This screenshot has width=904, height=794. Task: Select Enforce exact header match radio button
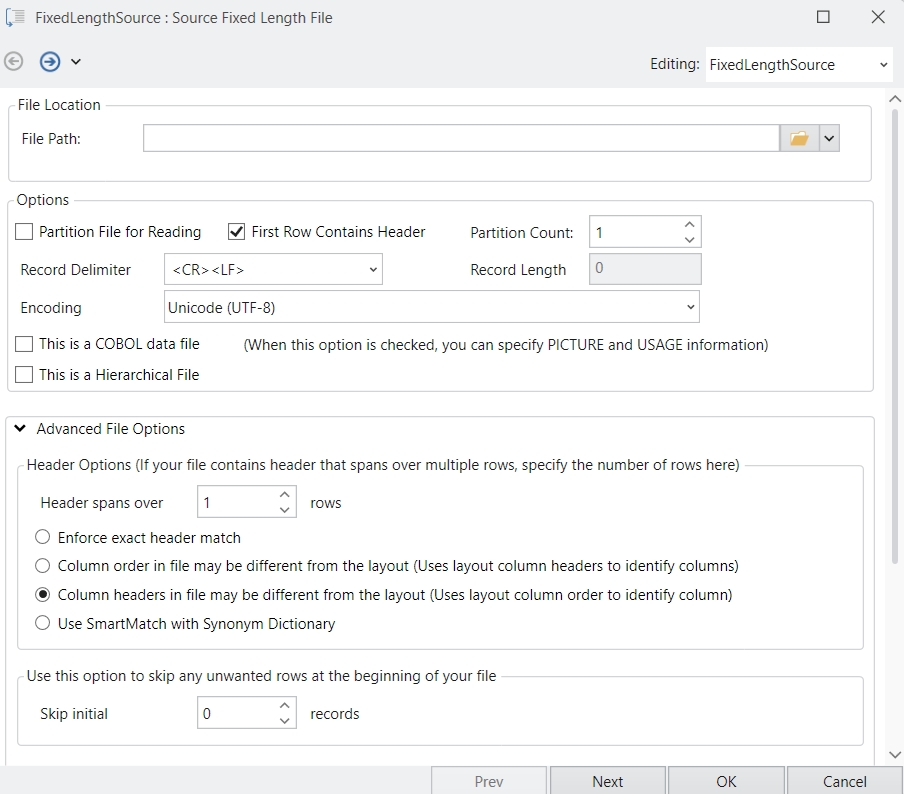pyautogui.click(x=43, y=537)
